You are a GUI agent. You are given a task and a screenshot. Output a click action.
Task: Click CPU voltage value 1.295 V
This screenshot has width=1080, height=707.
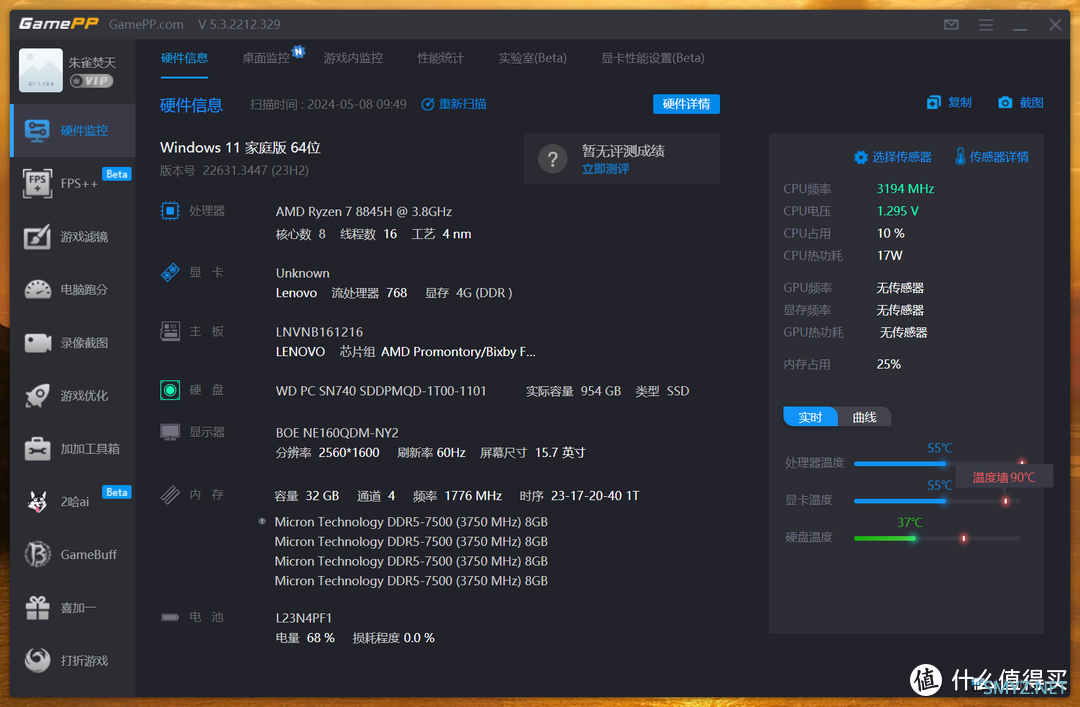point(897,211)
